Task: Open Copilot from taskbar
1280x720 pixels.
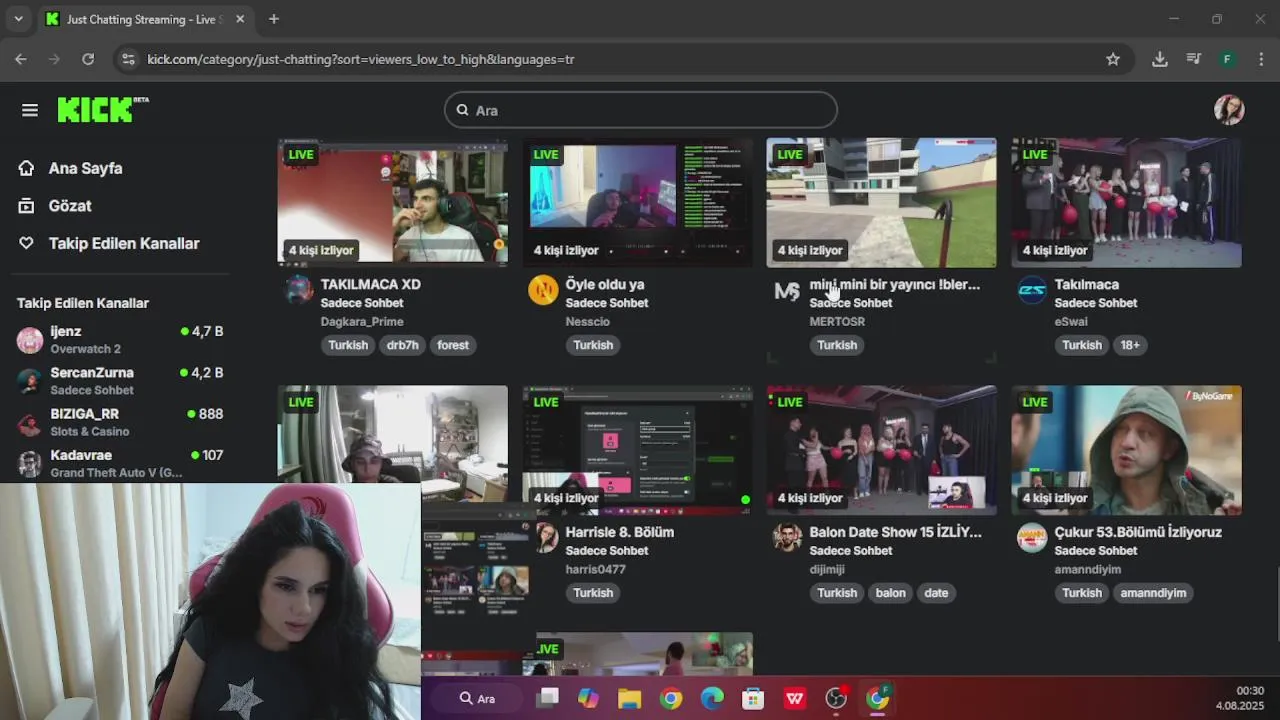Action: [588, 698]
